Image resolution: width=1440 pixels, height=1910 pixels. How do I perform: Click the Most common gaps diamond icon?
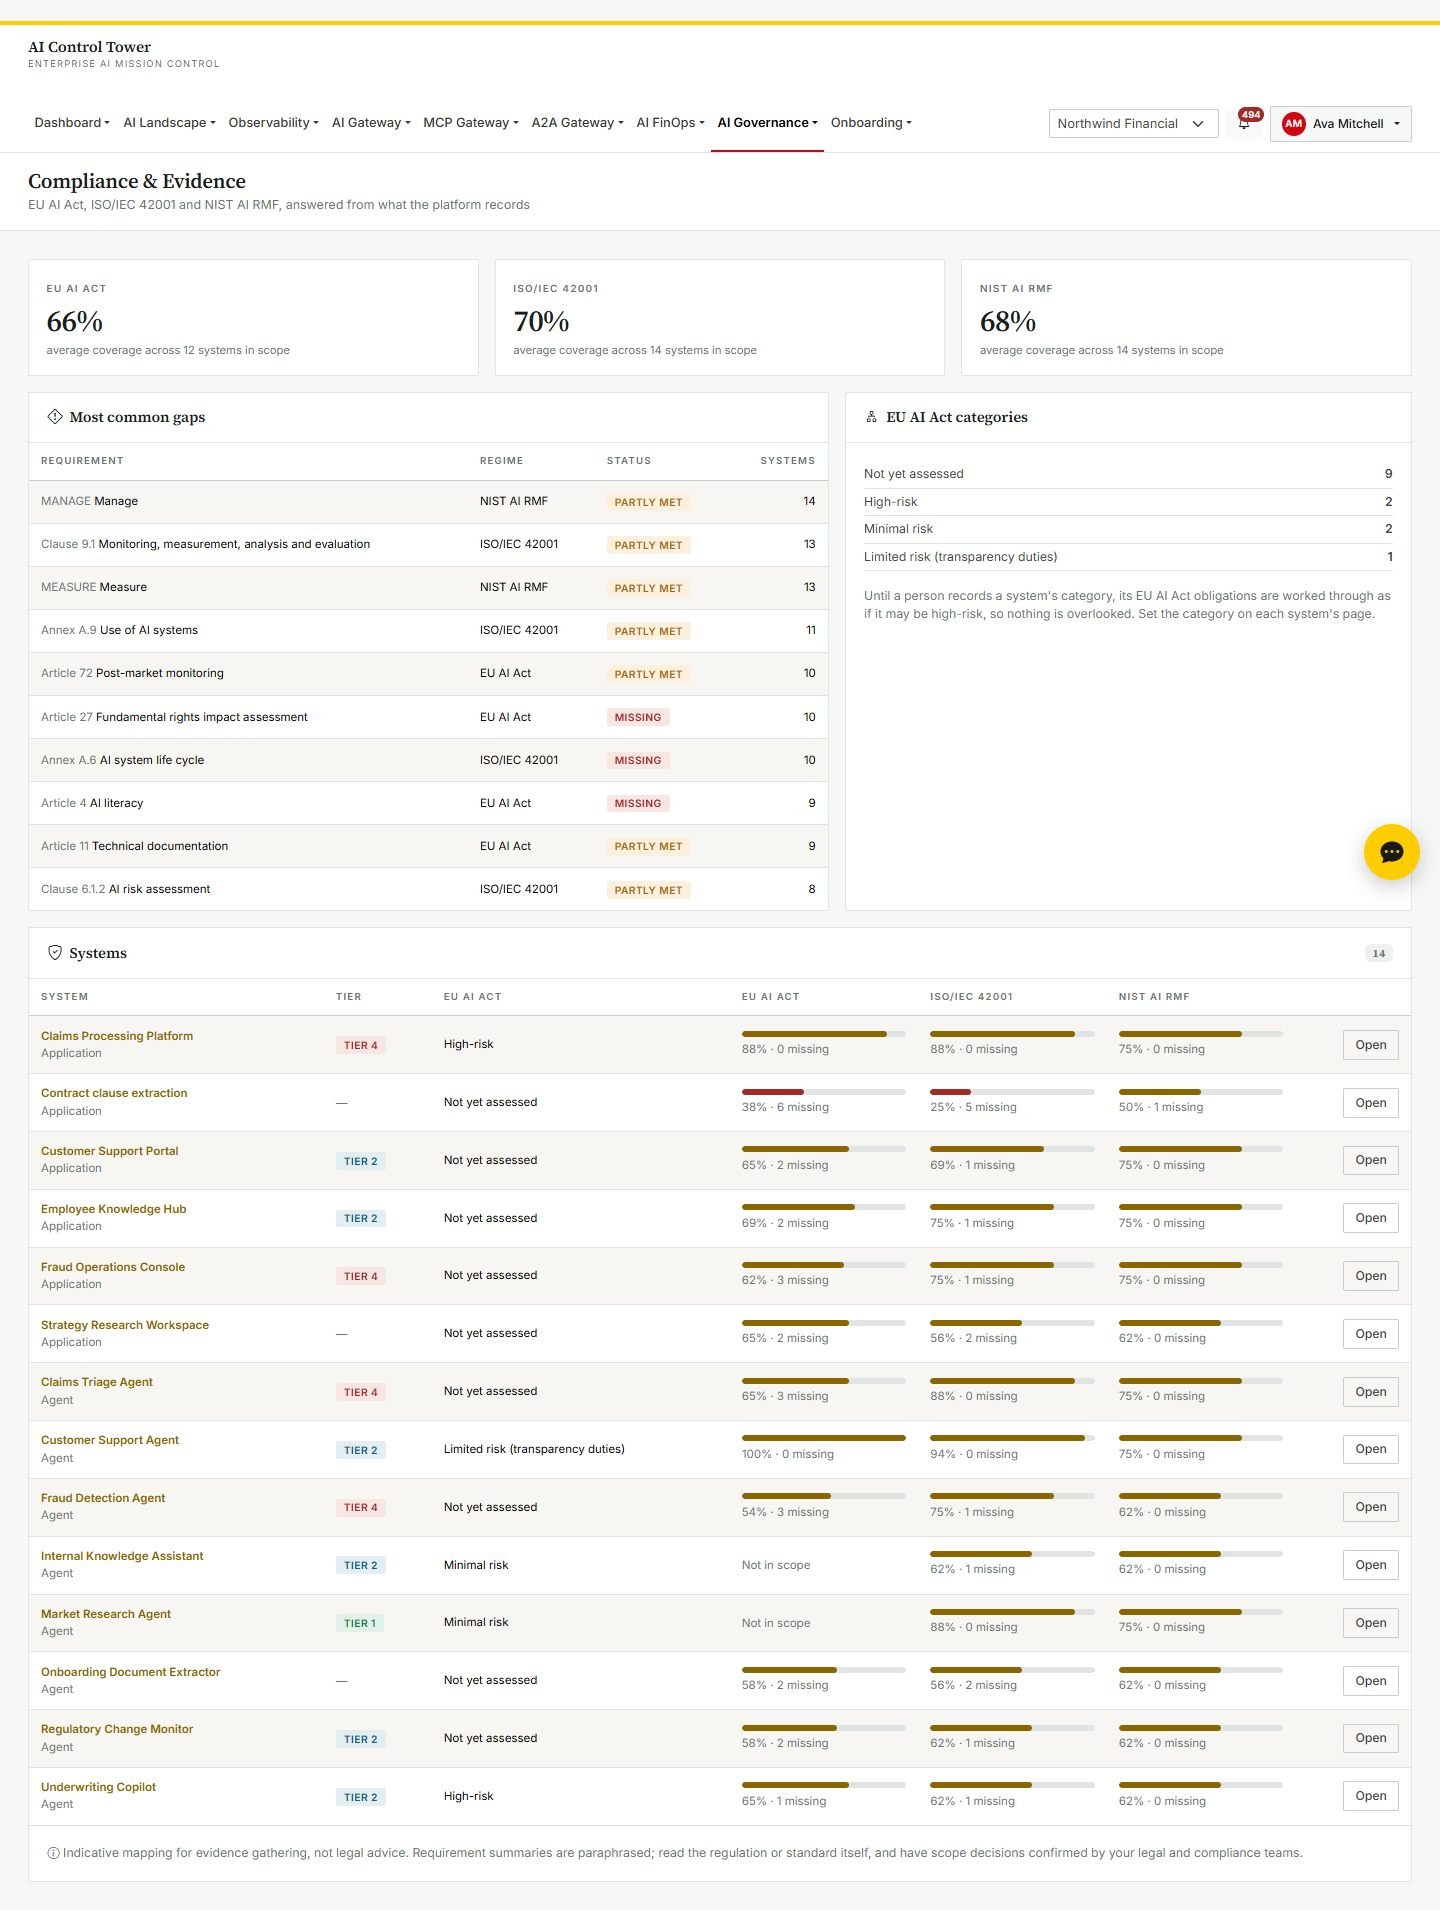click(x=55, y=417)
